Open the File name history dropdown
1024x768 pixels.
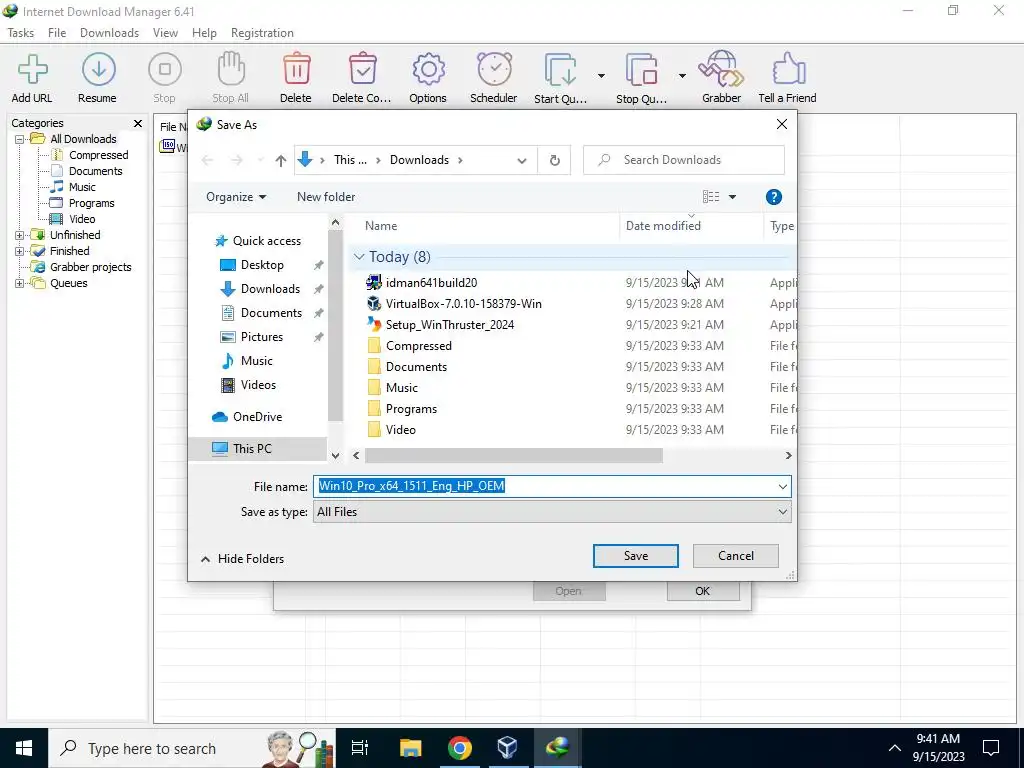pos(782,487)
